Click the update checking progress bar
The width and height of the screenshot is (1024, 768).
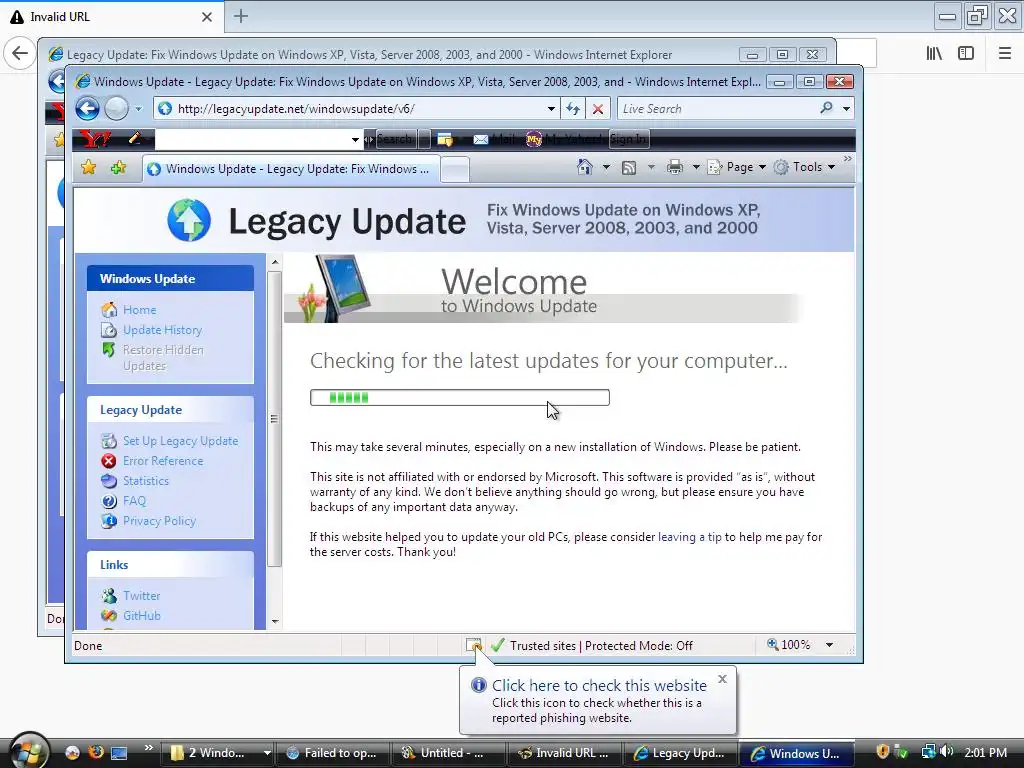(x=460, y=397)
